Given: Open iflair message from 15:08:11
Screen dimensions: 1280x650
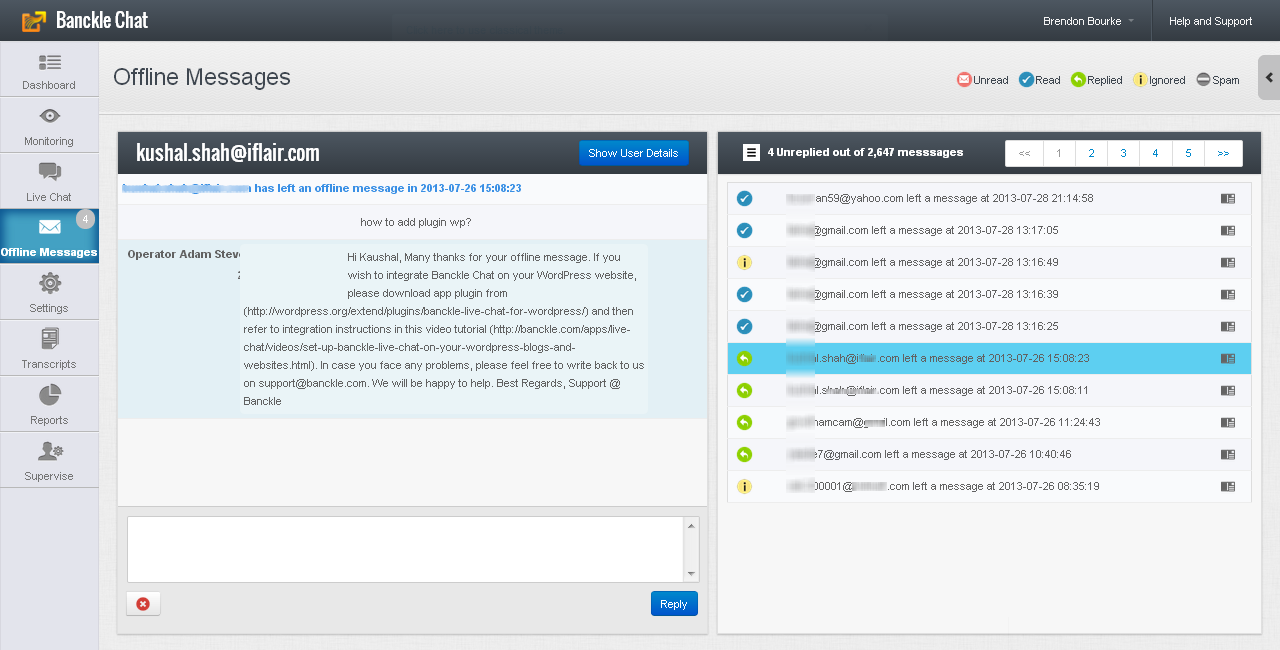Looking at the screenshot, I should [x=989, y=391].
